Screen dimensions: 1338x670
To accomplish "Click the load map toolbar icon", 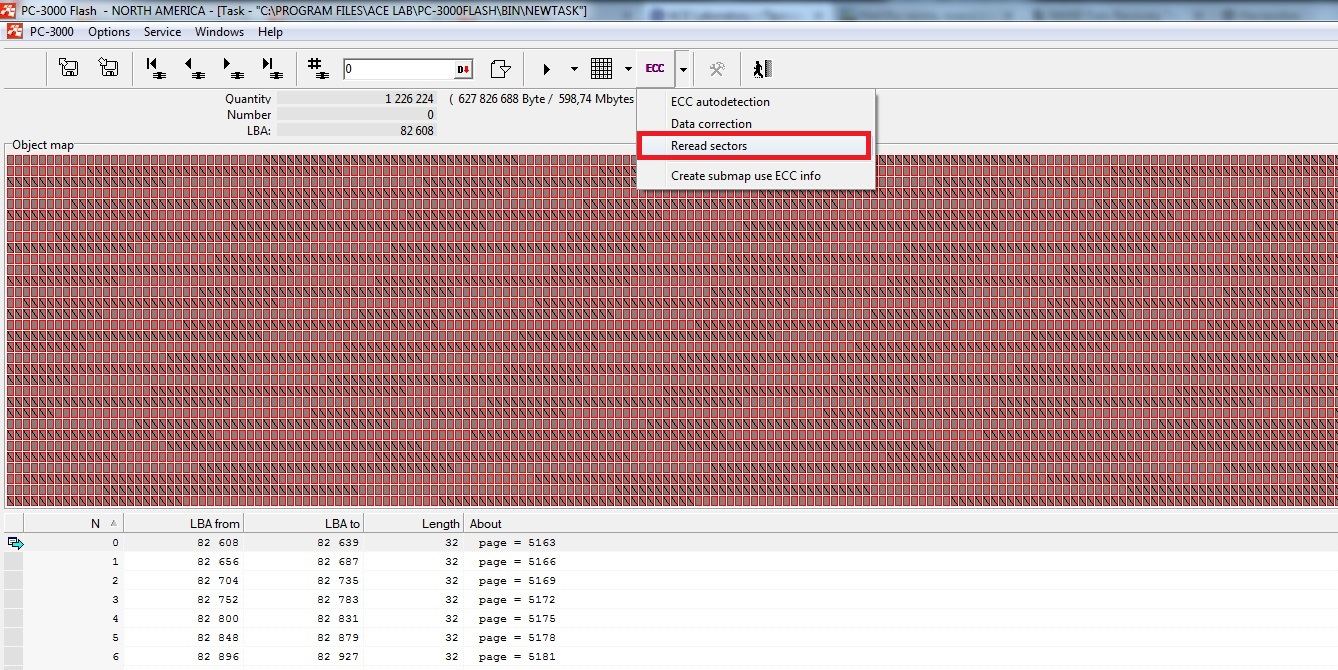I will [108, 68].
